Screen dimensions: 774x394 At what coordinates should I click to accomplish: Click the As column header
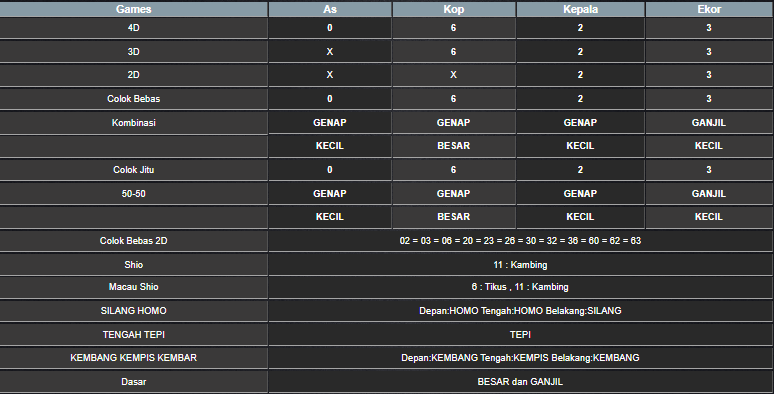click(330, 9)
